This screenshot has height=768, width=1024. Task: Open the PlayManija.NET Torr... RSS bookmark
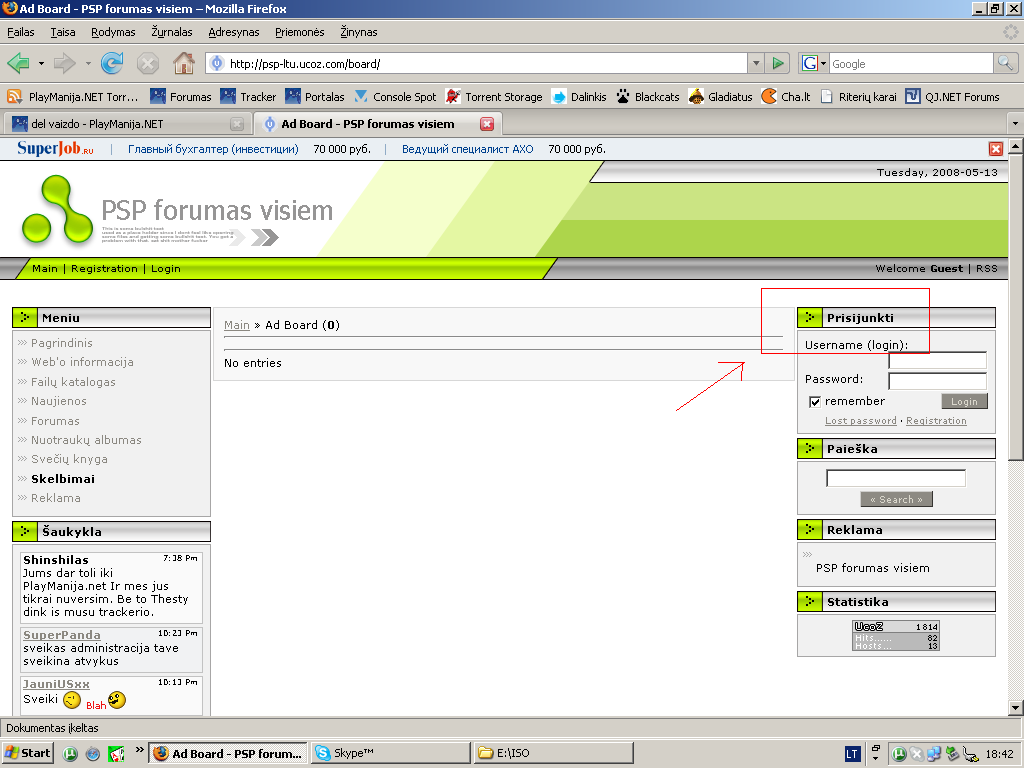[72, 97]
